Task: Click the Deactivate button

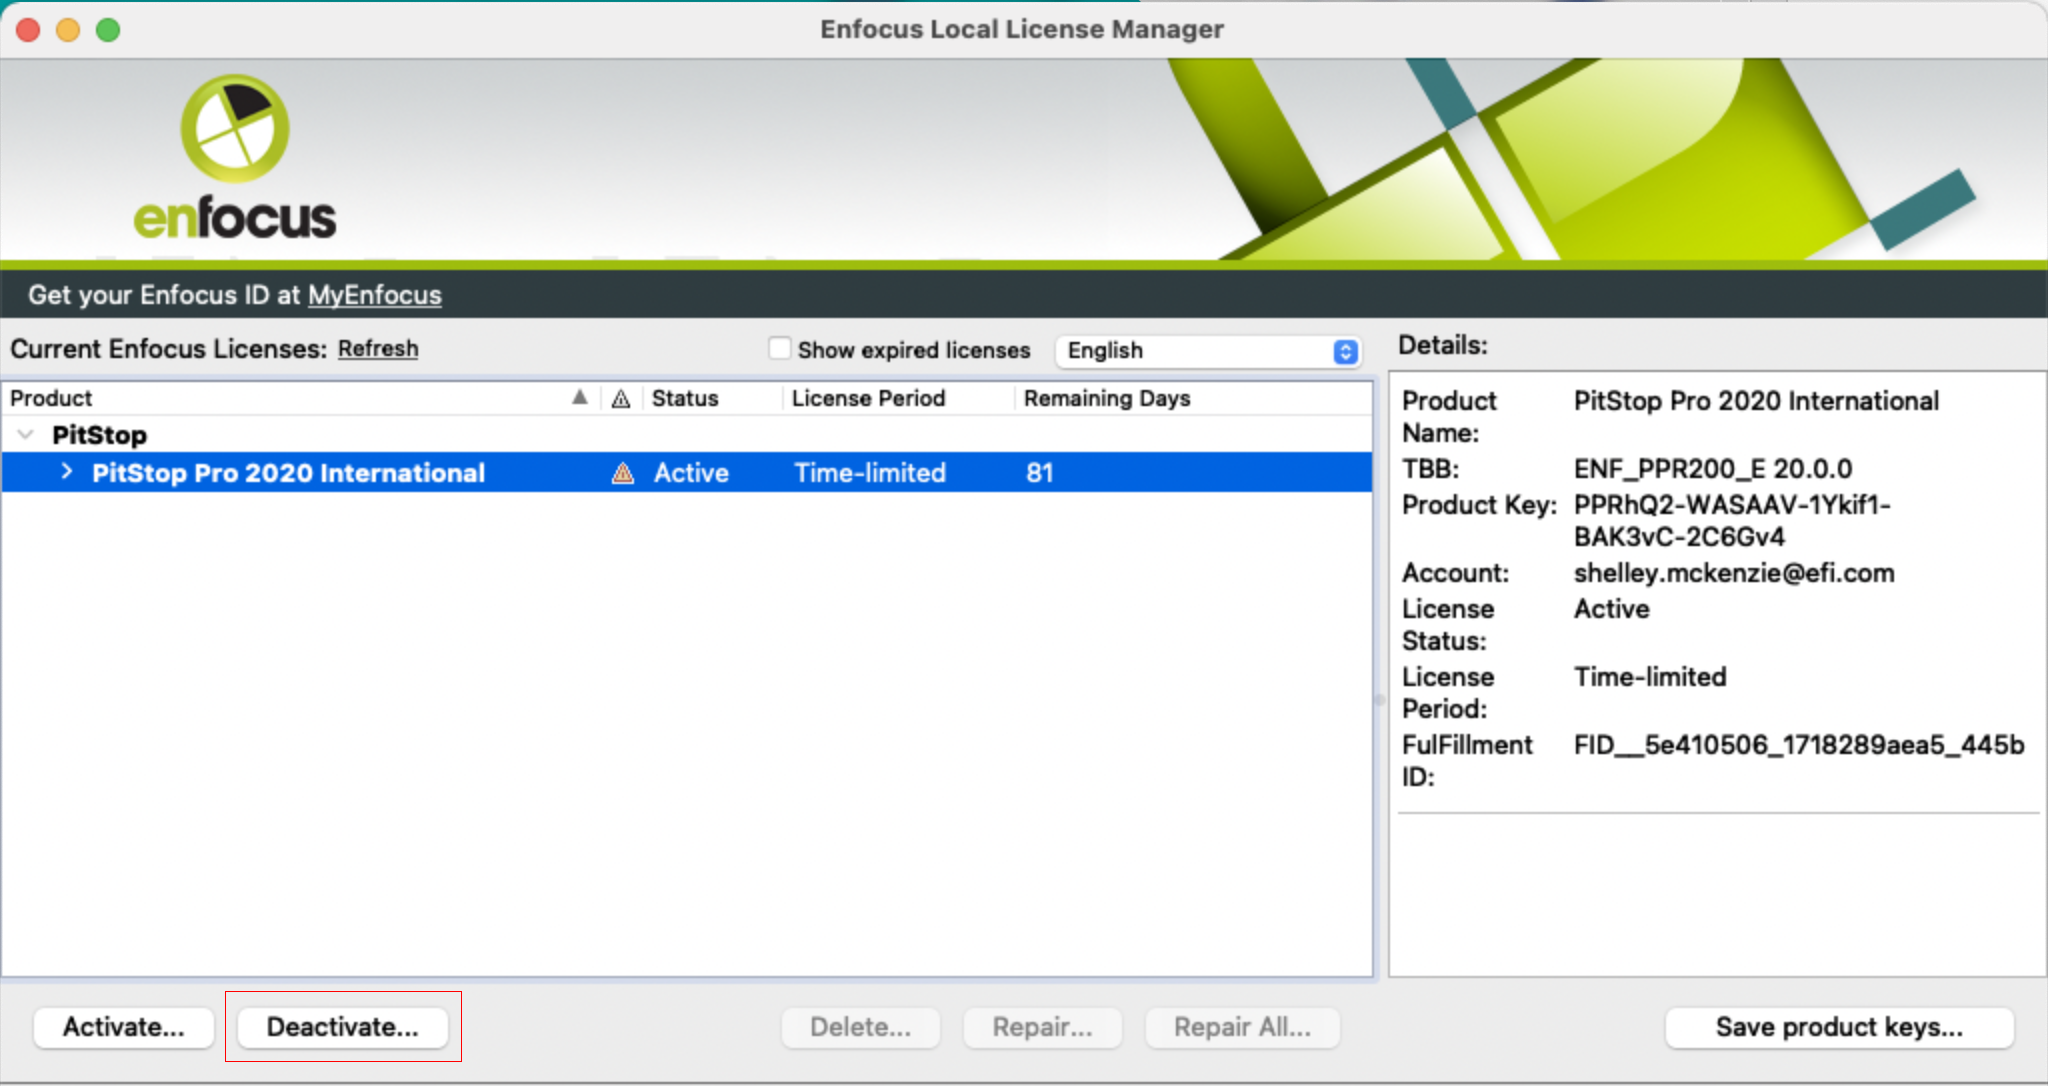Action: tap(343, 1027)
